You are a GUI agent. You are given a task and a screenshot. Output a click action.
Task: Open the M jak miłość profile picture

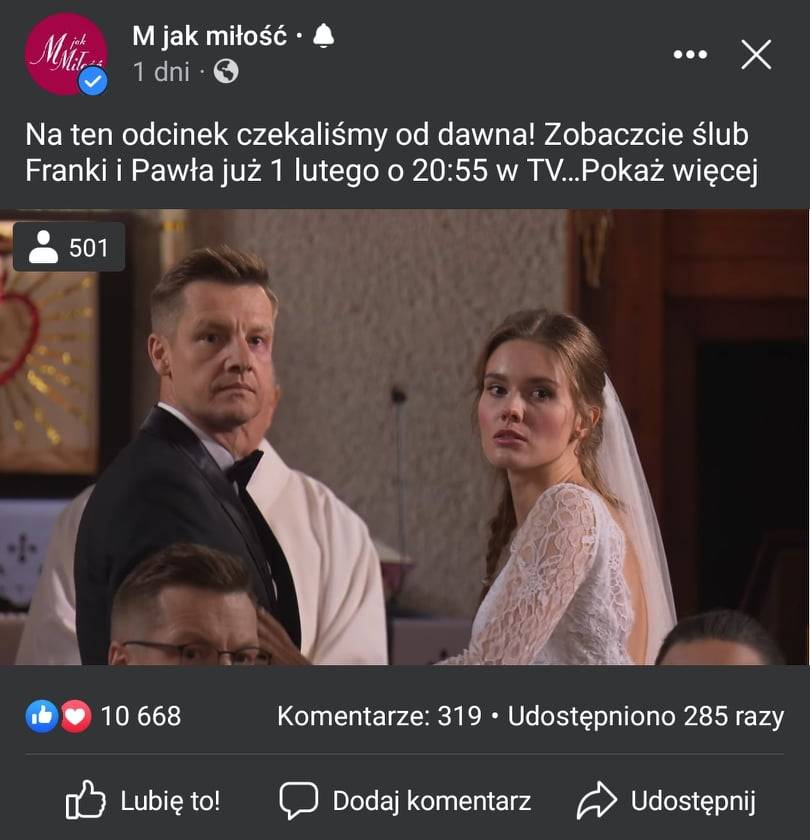(66, 54)
